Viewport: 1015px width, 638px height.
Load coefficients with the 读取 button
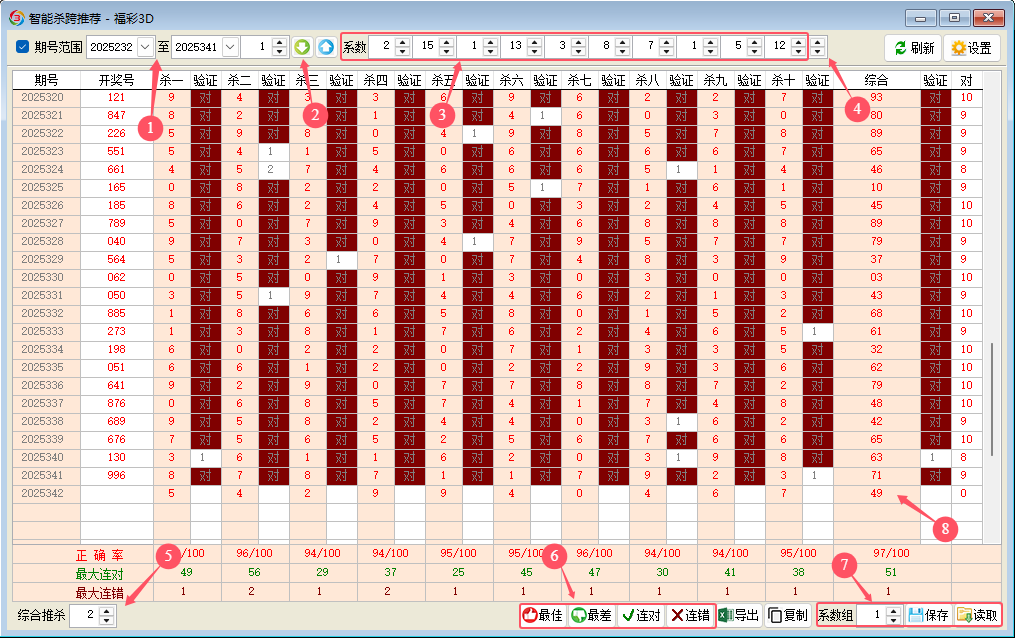(x=976, y=615)
